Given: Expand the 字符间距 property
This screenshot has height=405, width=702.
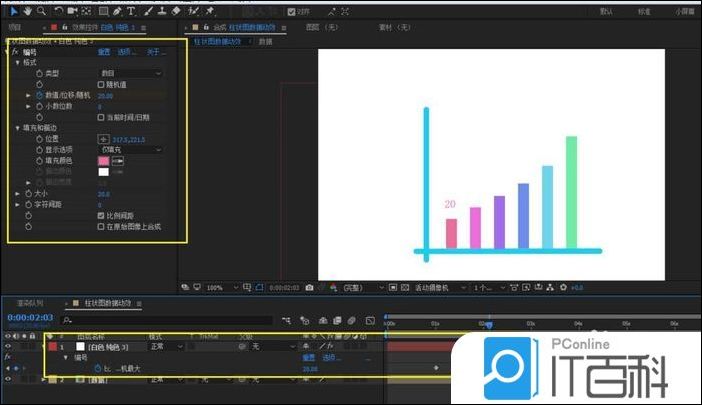Looking at the screenshot, I should pyautogui.click(x=17, y=205).
